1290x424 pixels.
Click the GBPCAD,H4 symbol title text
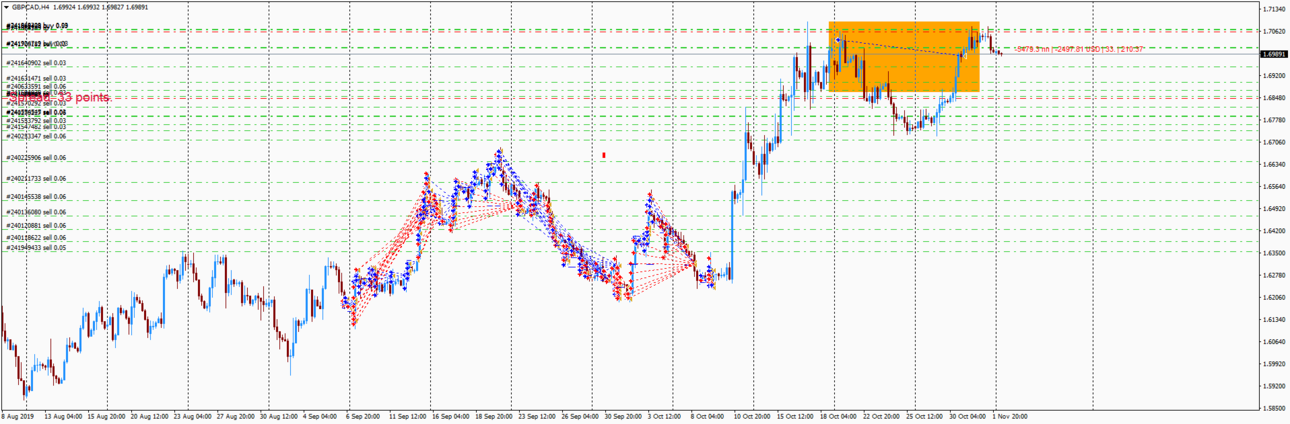coord(31,7)
